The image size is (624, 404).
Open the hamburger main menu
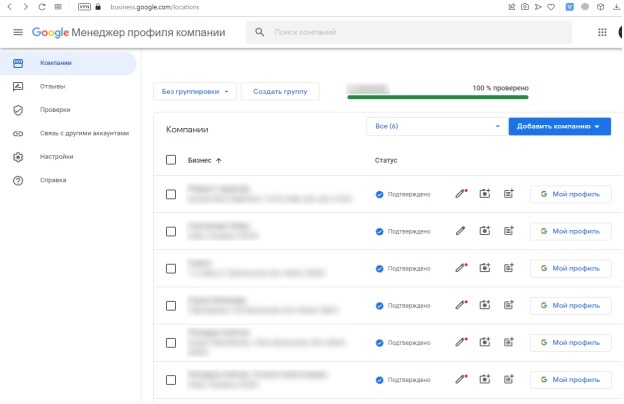click(x=18, y=32)
